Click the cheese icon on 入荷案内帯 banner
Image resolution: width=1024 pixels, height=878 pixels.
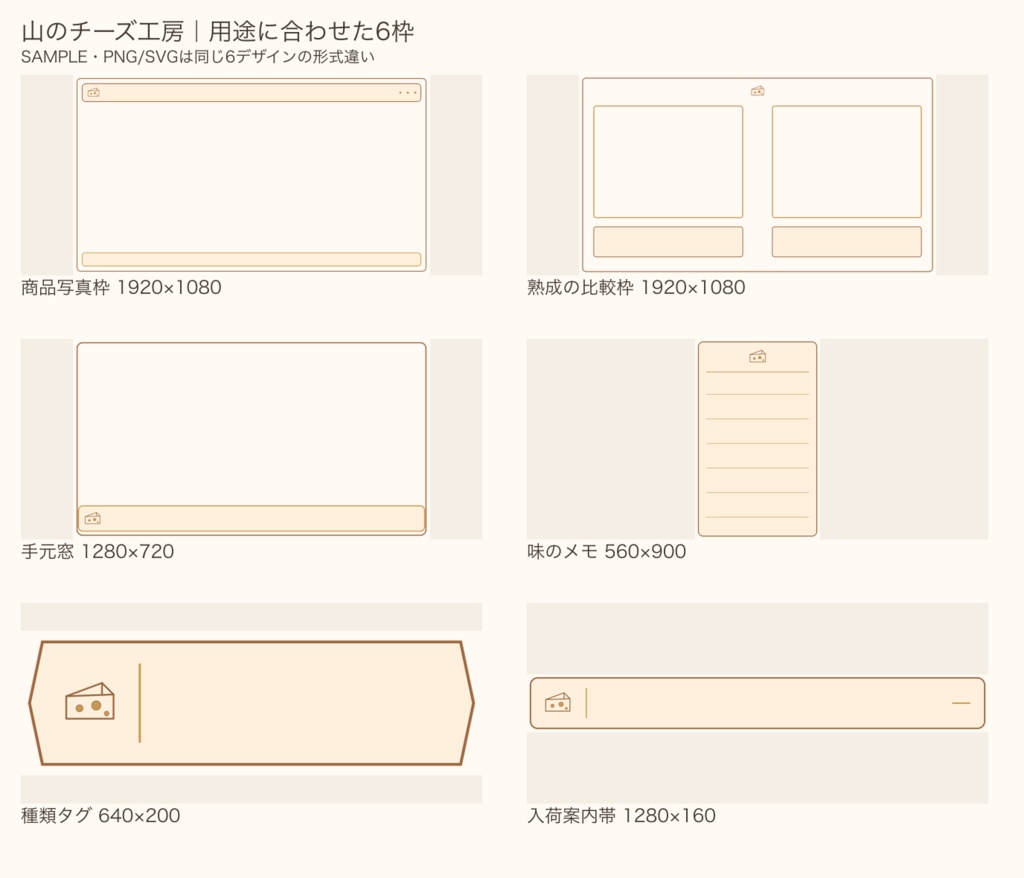558,702
